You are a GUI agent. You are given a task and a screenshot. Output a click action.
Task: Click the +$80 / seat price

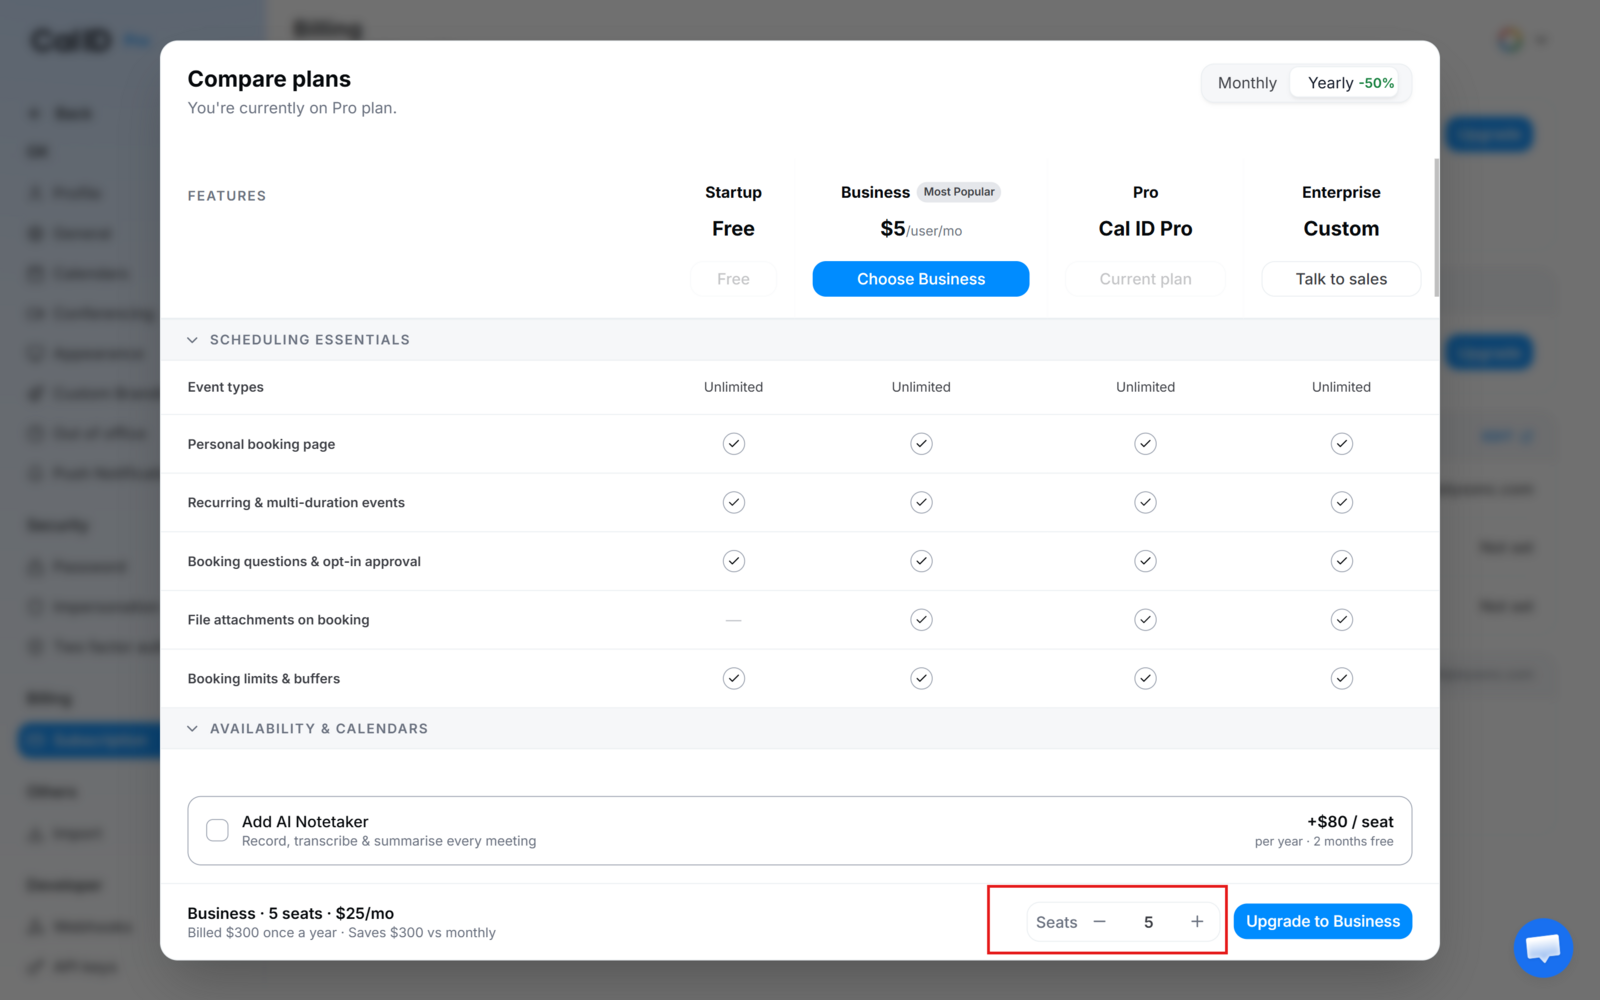tap(1350, 822)
